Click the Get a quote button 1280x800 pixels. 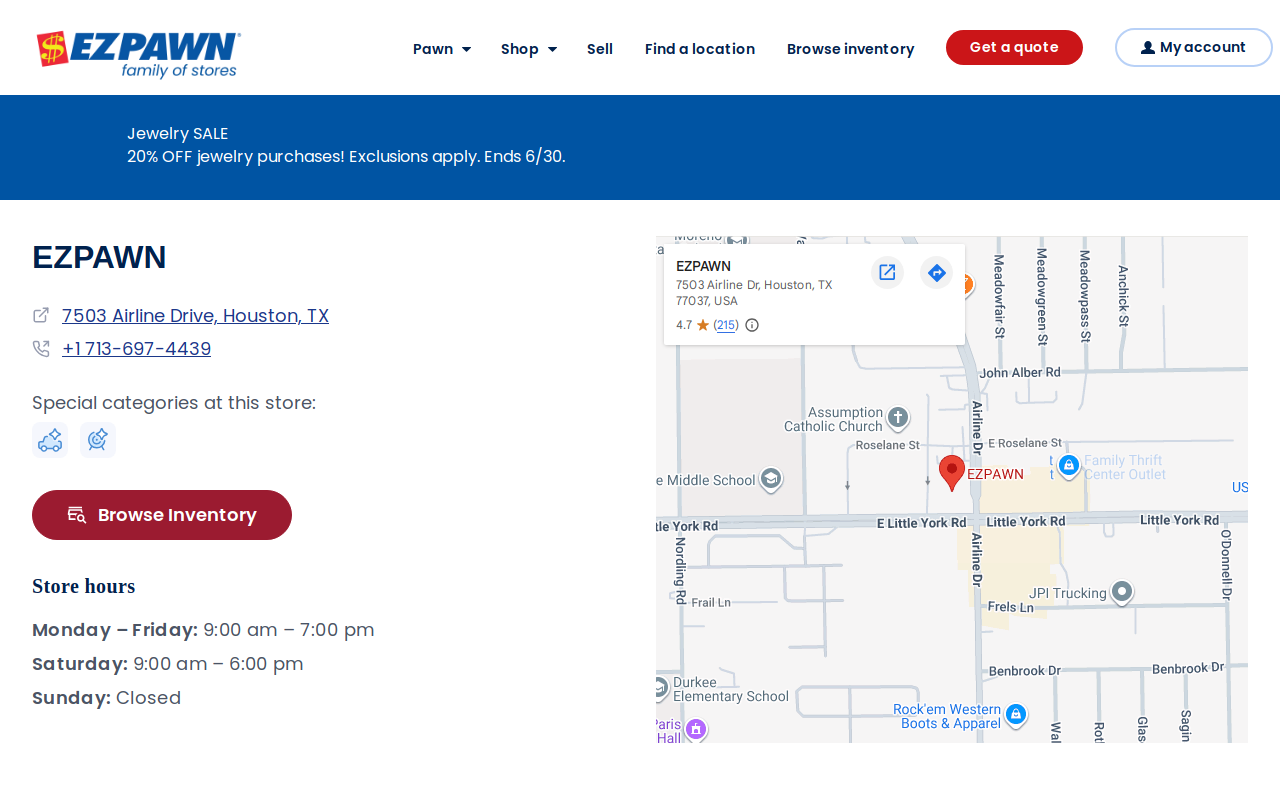tap(1014, 48)
